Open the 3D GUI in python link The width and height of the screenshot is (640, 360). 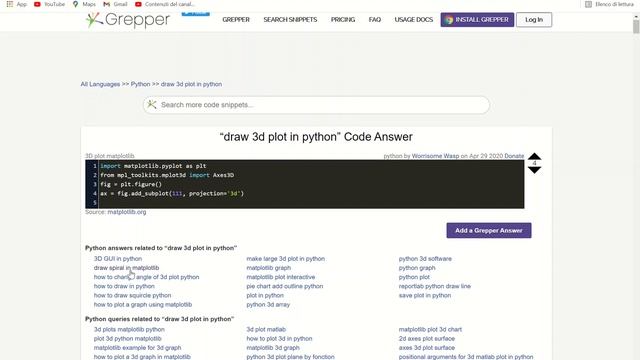[118, 259]
